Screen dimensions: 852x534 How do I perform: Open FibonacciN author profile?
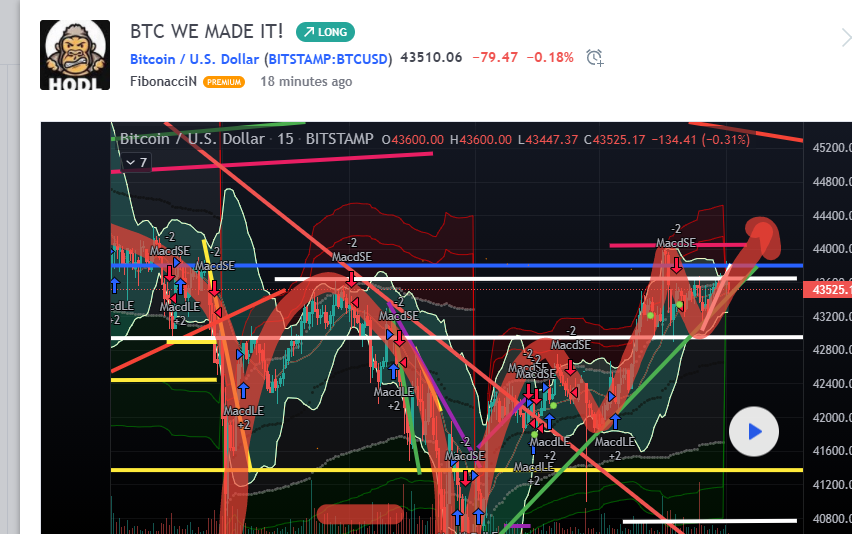(163, 82)
